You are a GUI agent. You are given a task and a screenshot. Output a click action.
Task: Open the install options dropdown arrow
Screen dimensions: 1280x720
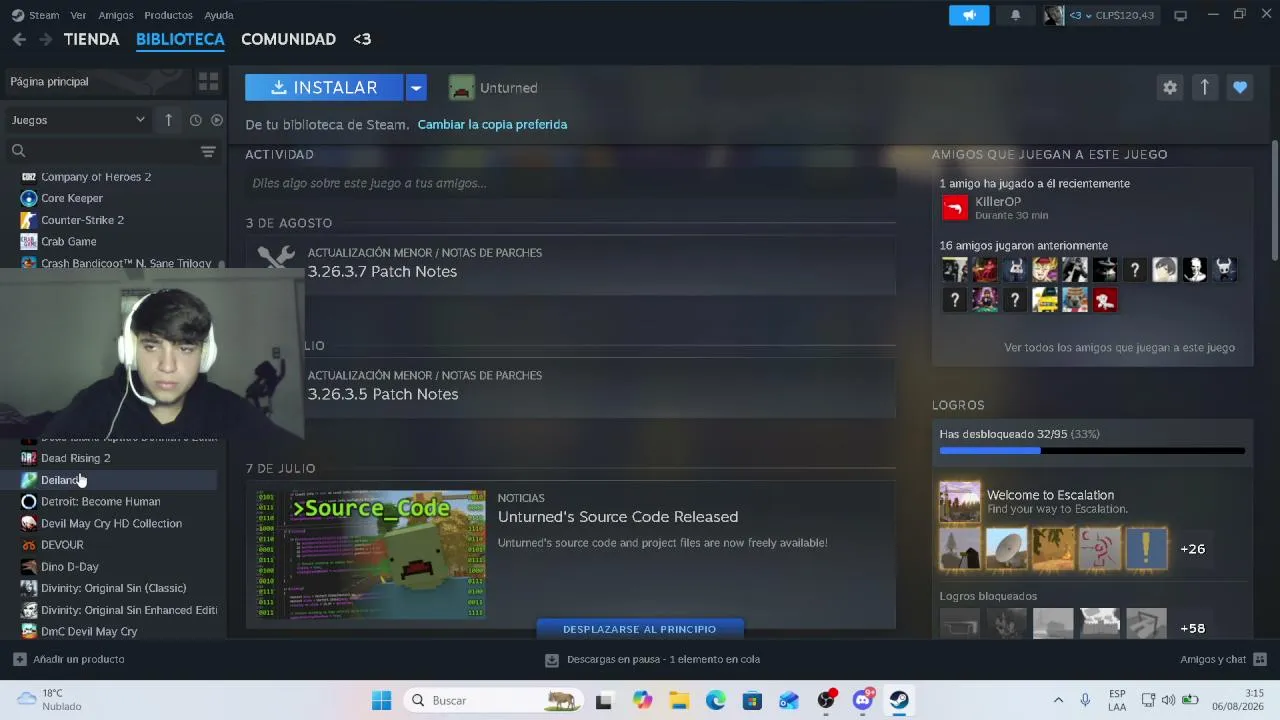tap(416, 88)
